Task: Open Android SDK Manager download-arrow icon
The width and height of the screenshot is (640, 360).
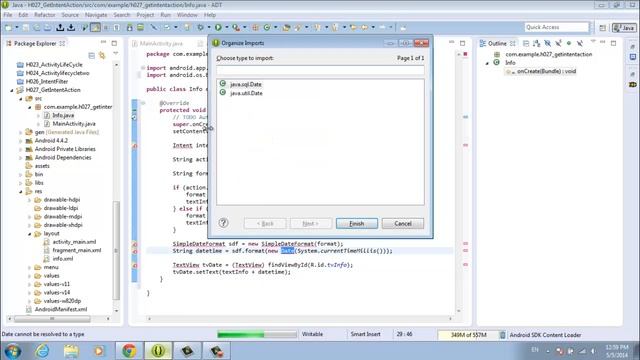Action: point(71,27)
